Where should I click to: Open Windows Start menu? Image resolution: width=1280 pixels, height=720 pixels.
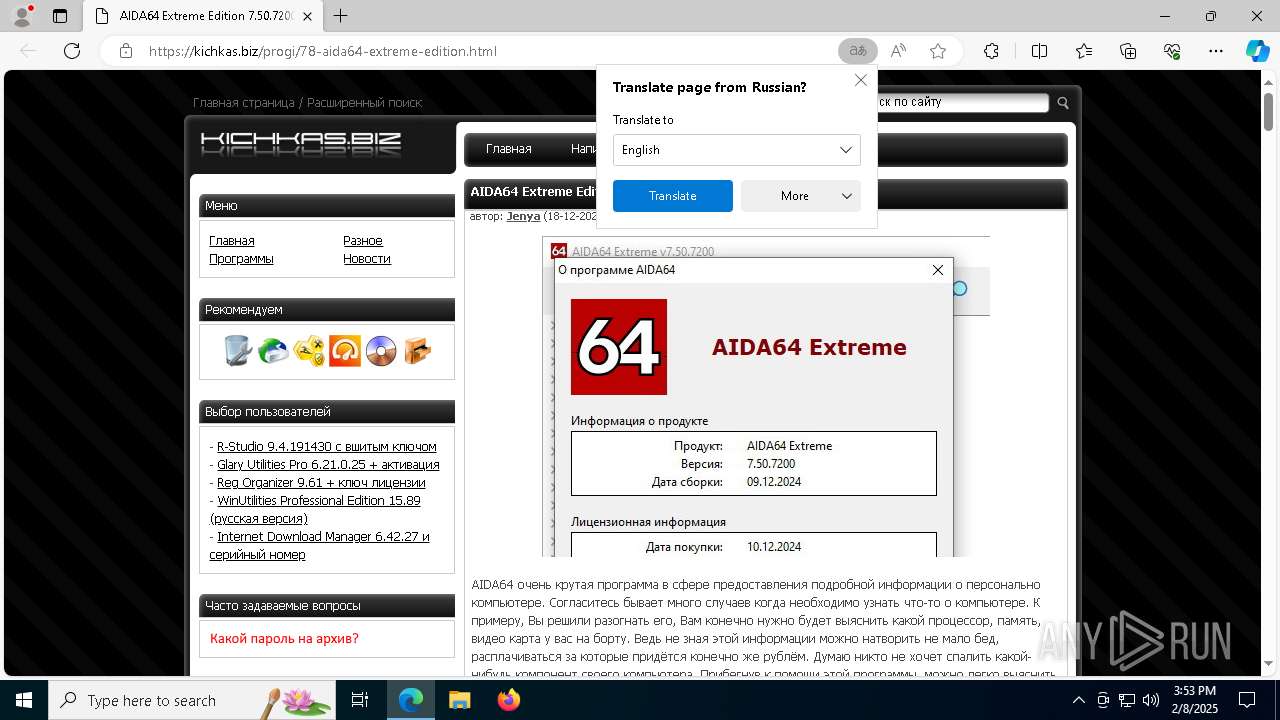click(x=24, y=700)
